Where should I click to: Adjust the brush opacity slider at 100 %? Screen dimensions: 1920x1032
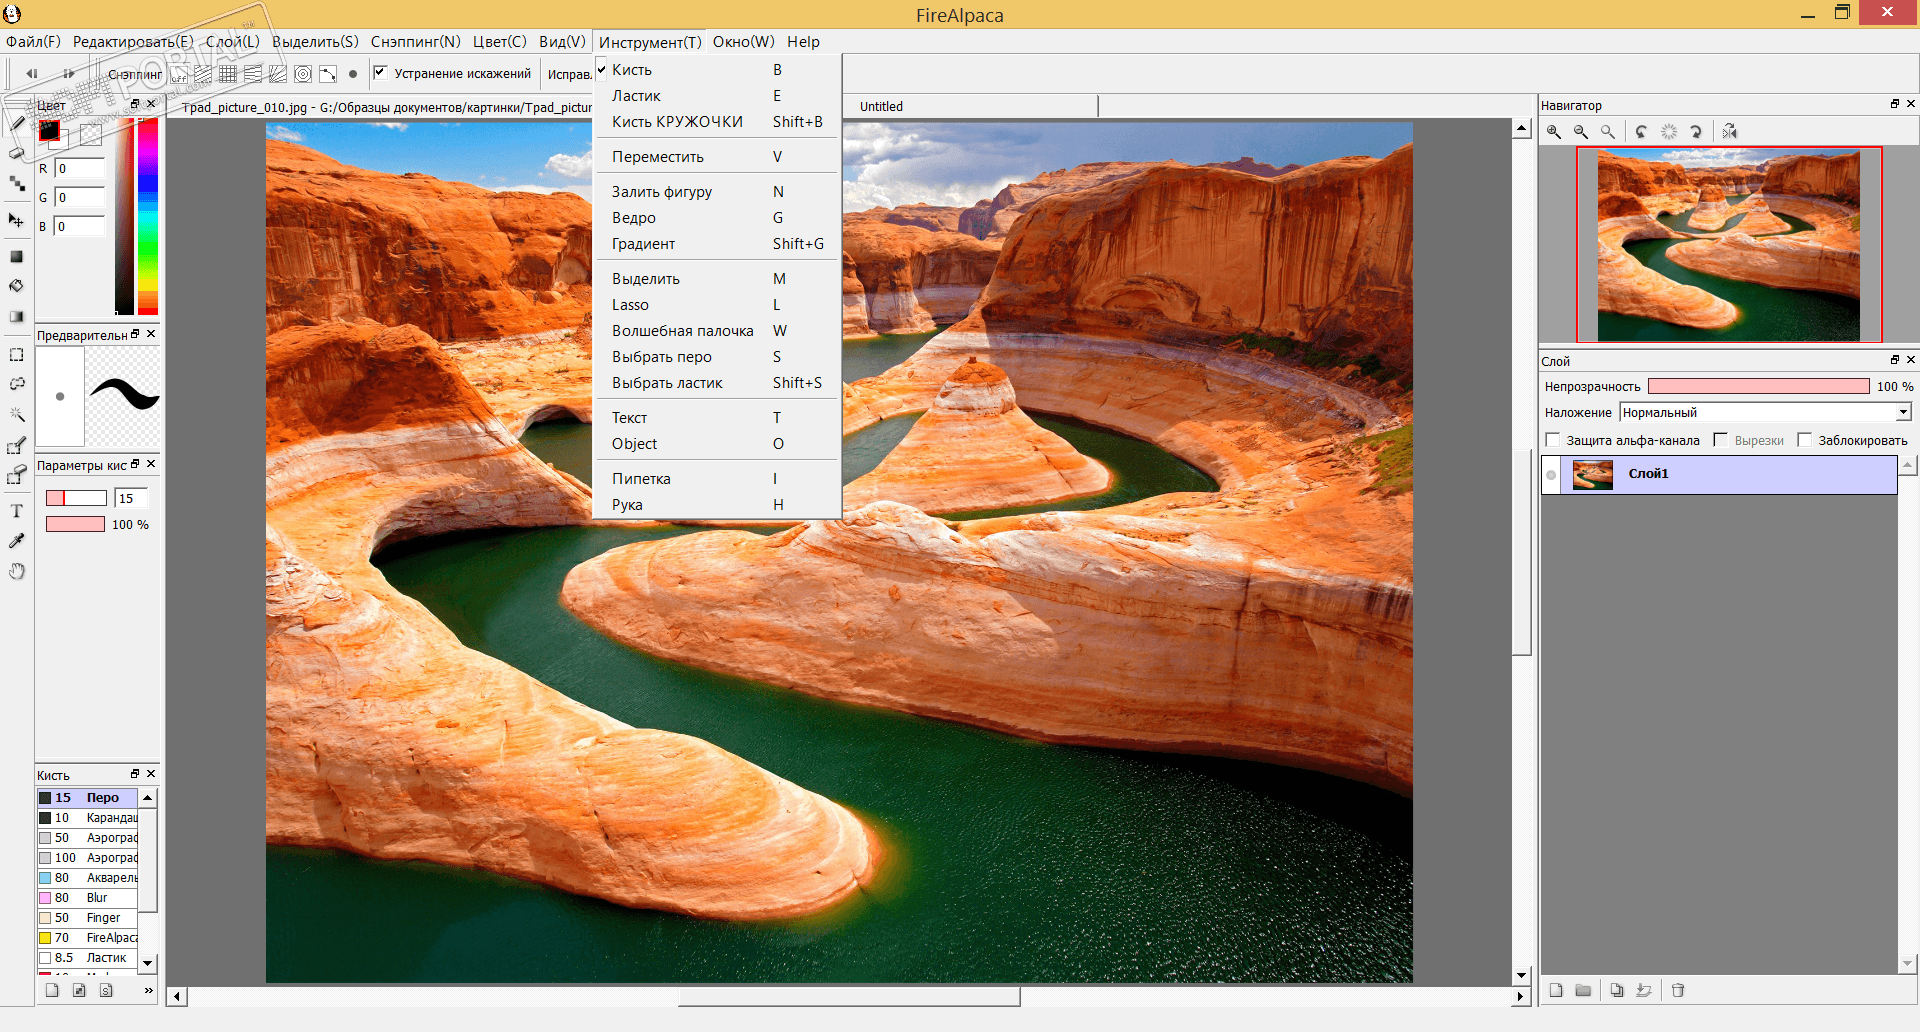(75, 524)
